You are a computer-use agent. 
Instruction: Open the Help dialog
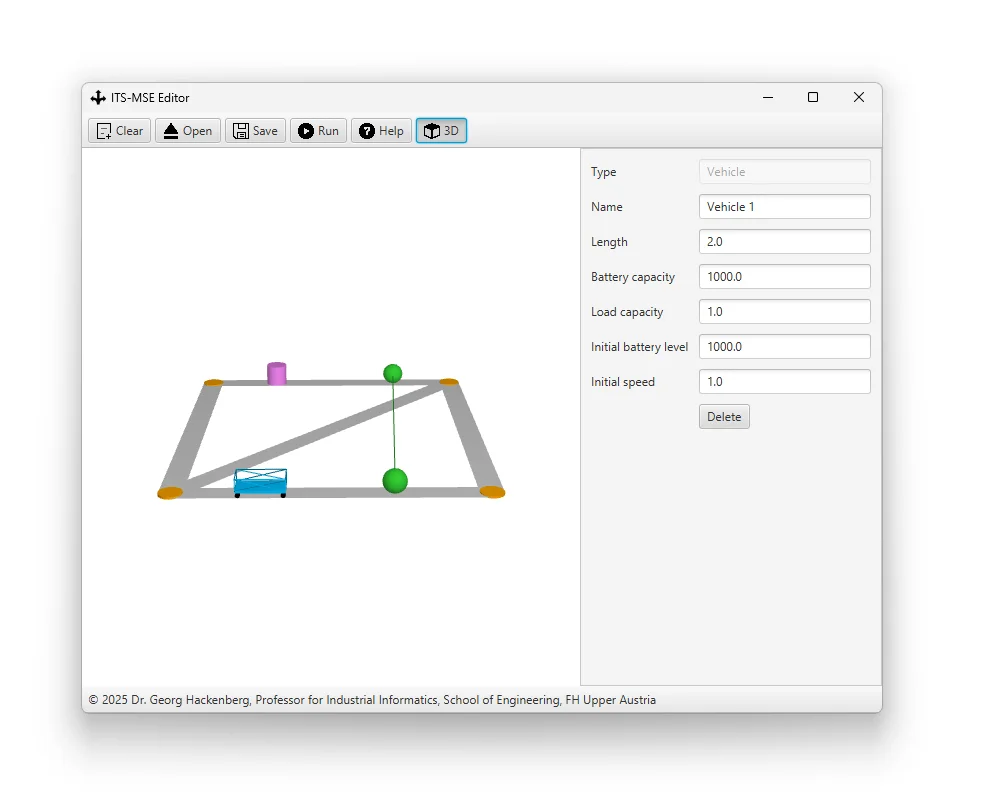(x=381, y=131)
